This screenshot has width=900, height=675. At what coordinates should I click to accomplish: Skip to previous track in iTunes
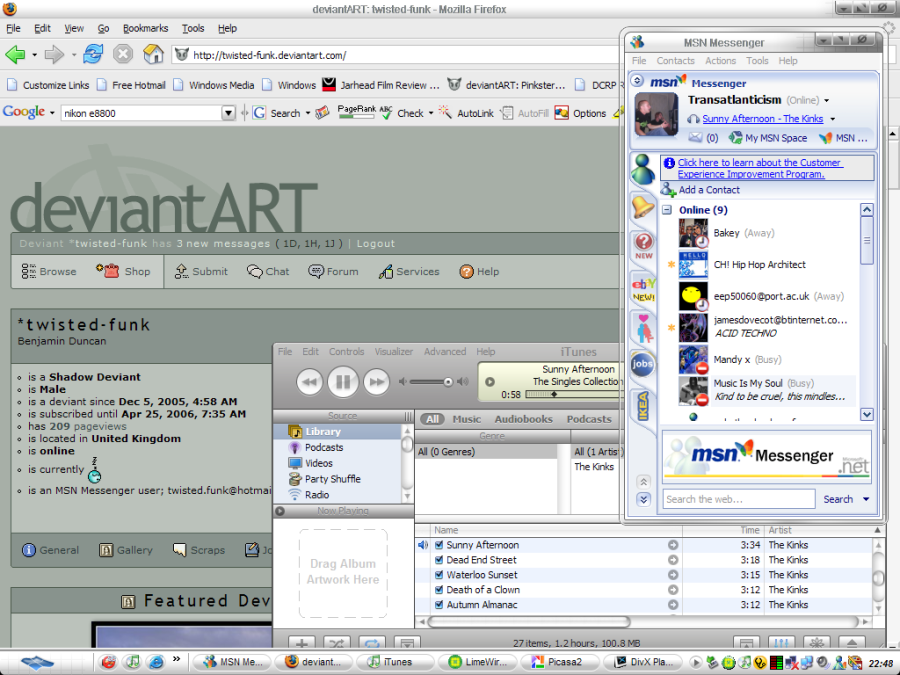tap(310, 382)
